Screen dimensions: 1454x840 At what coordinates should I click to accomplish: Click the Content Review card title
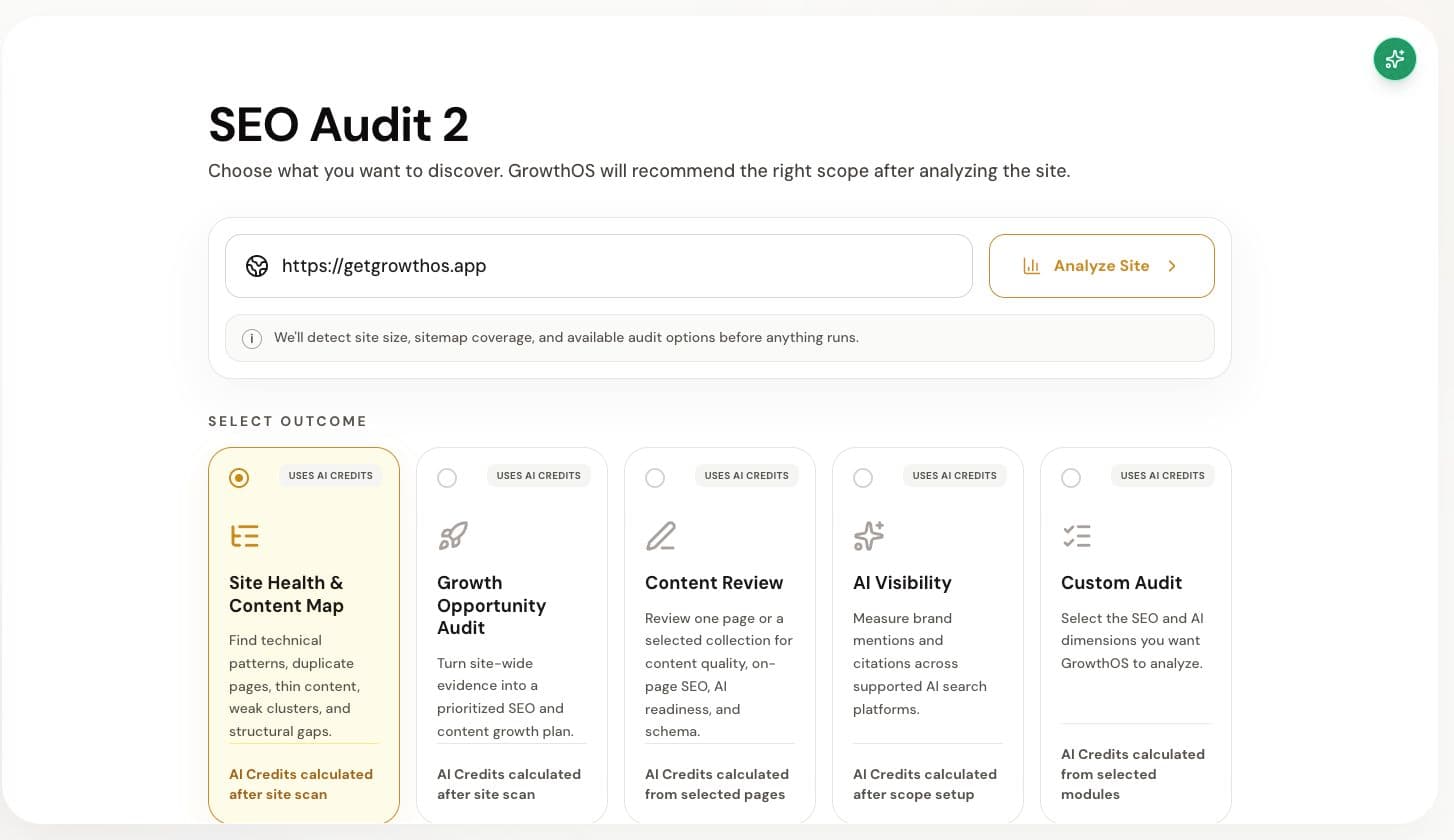pyautogui.click(x=714, y=583)
